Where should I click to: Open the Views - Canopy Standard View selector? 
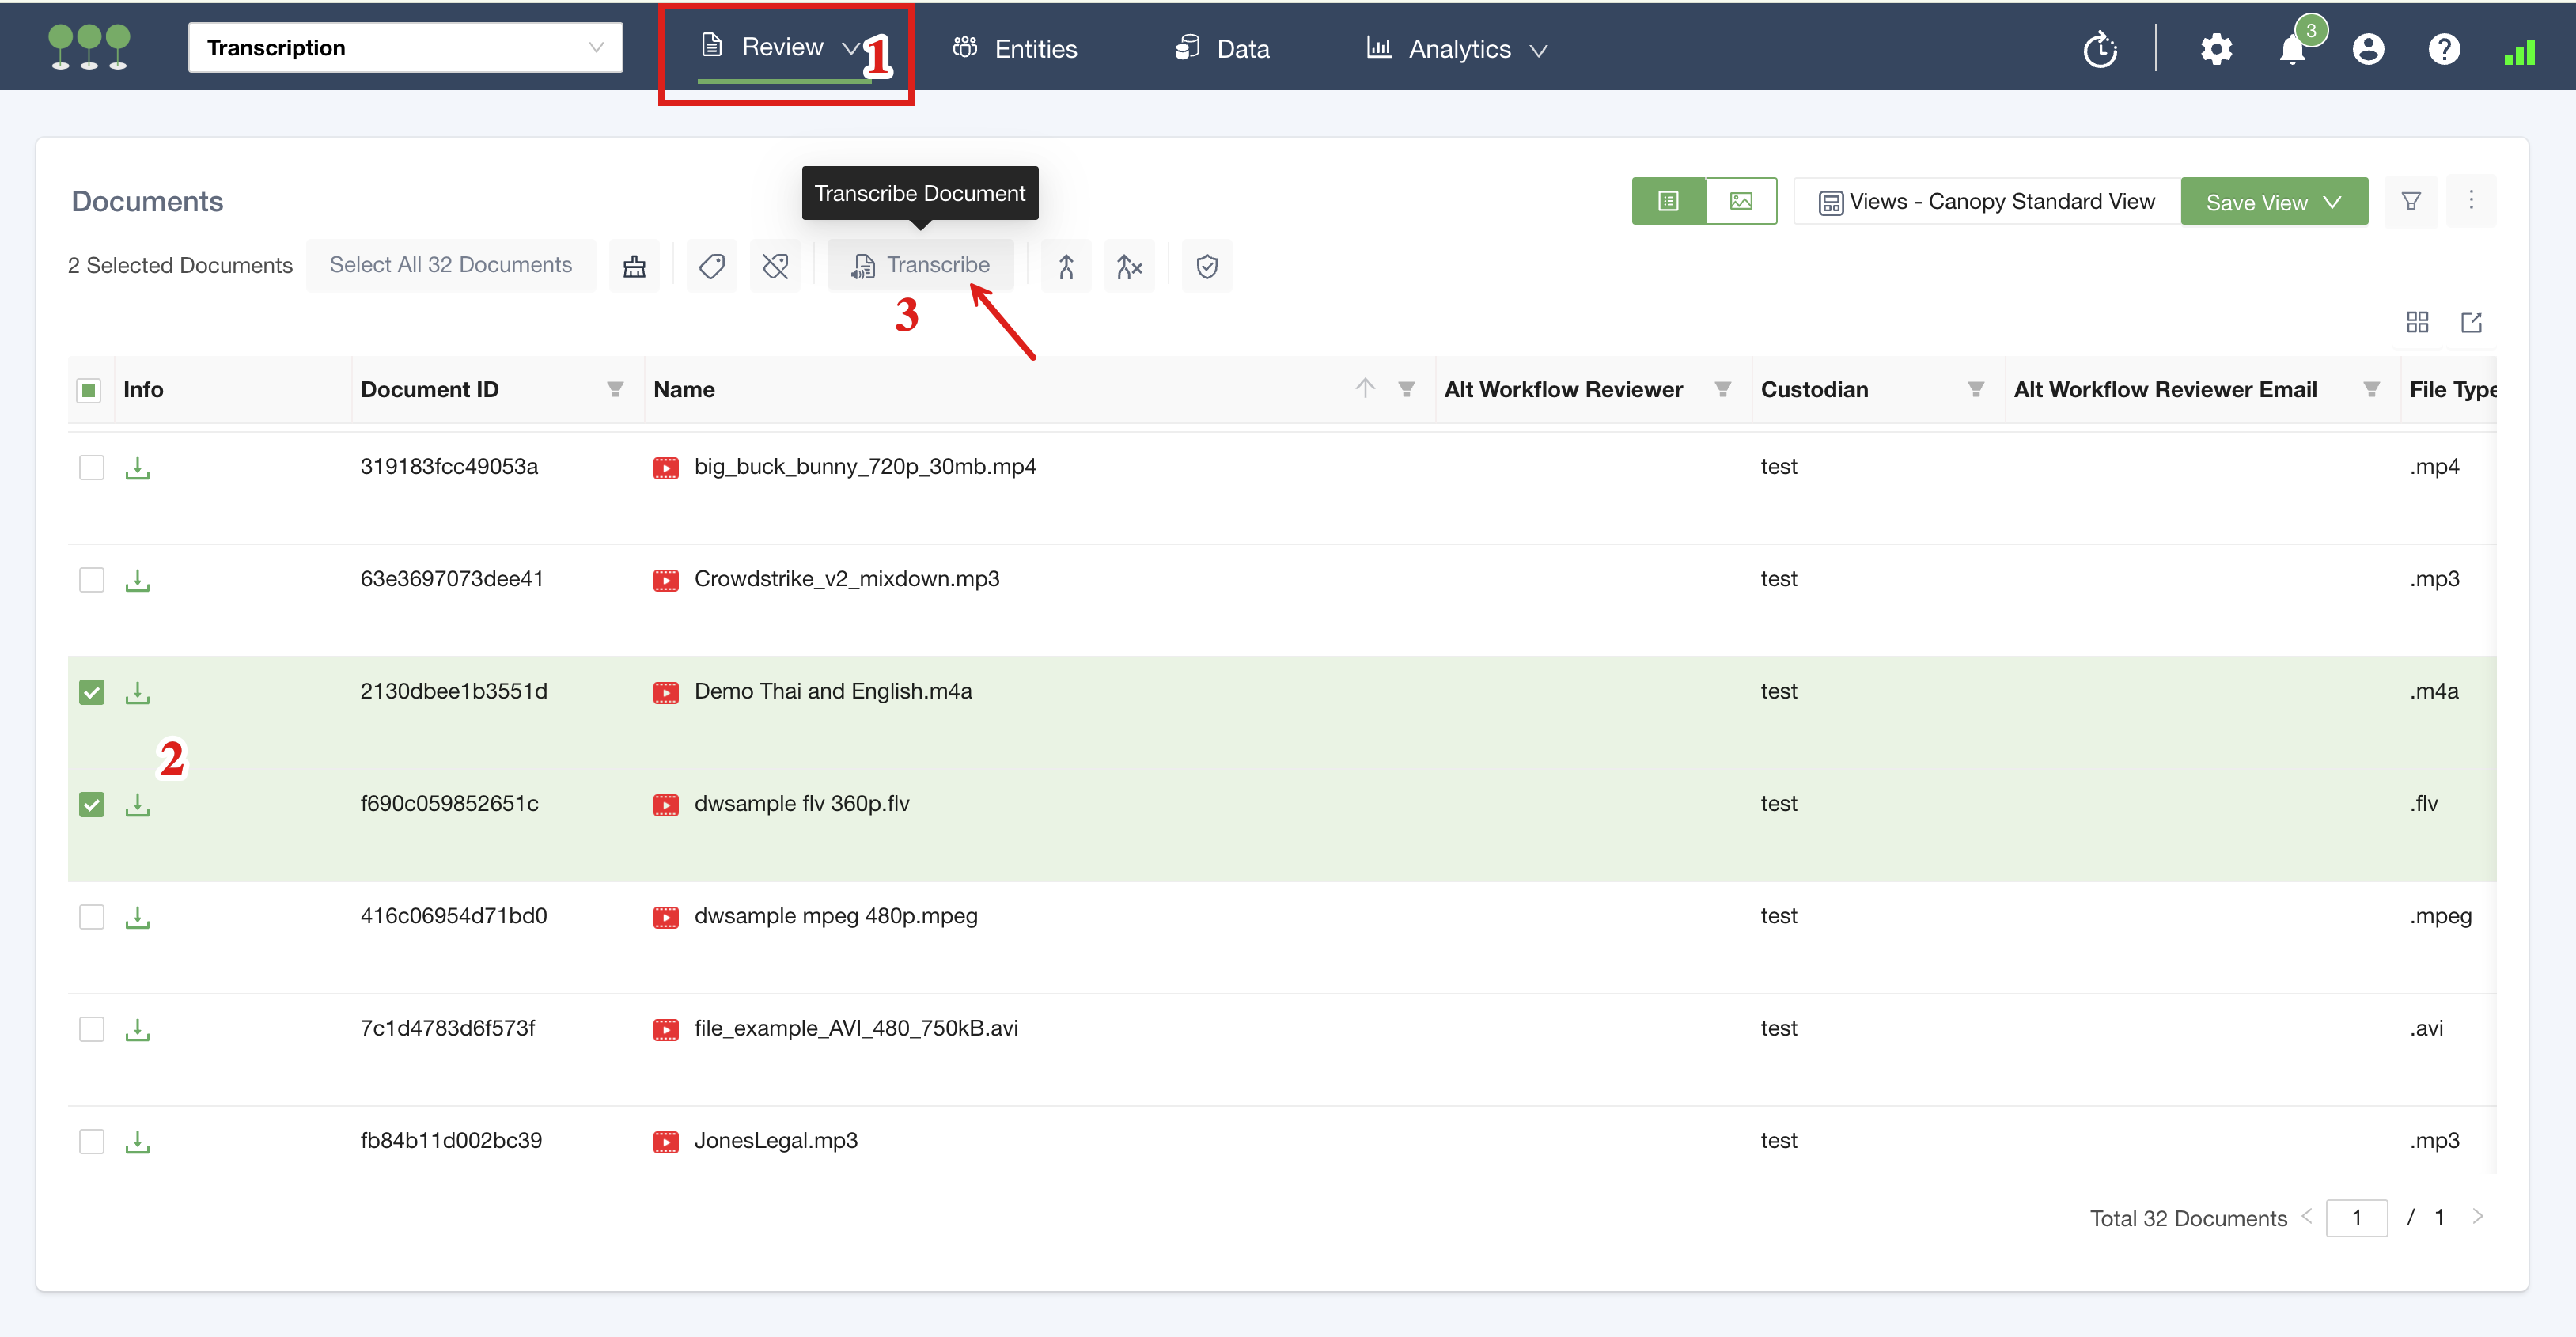[1986, 202]
